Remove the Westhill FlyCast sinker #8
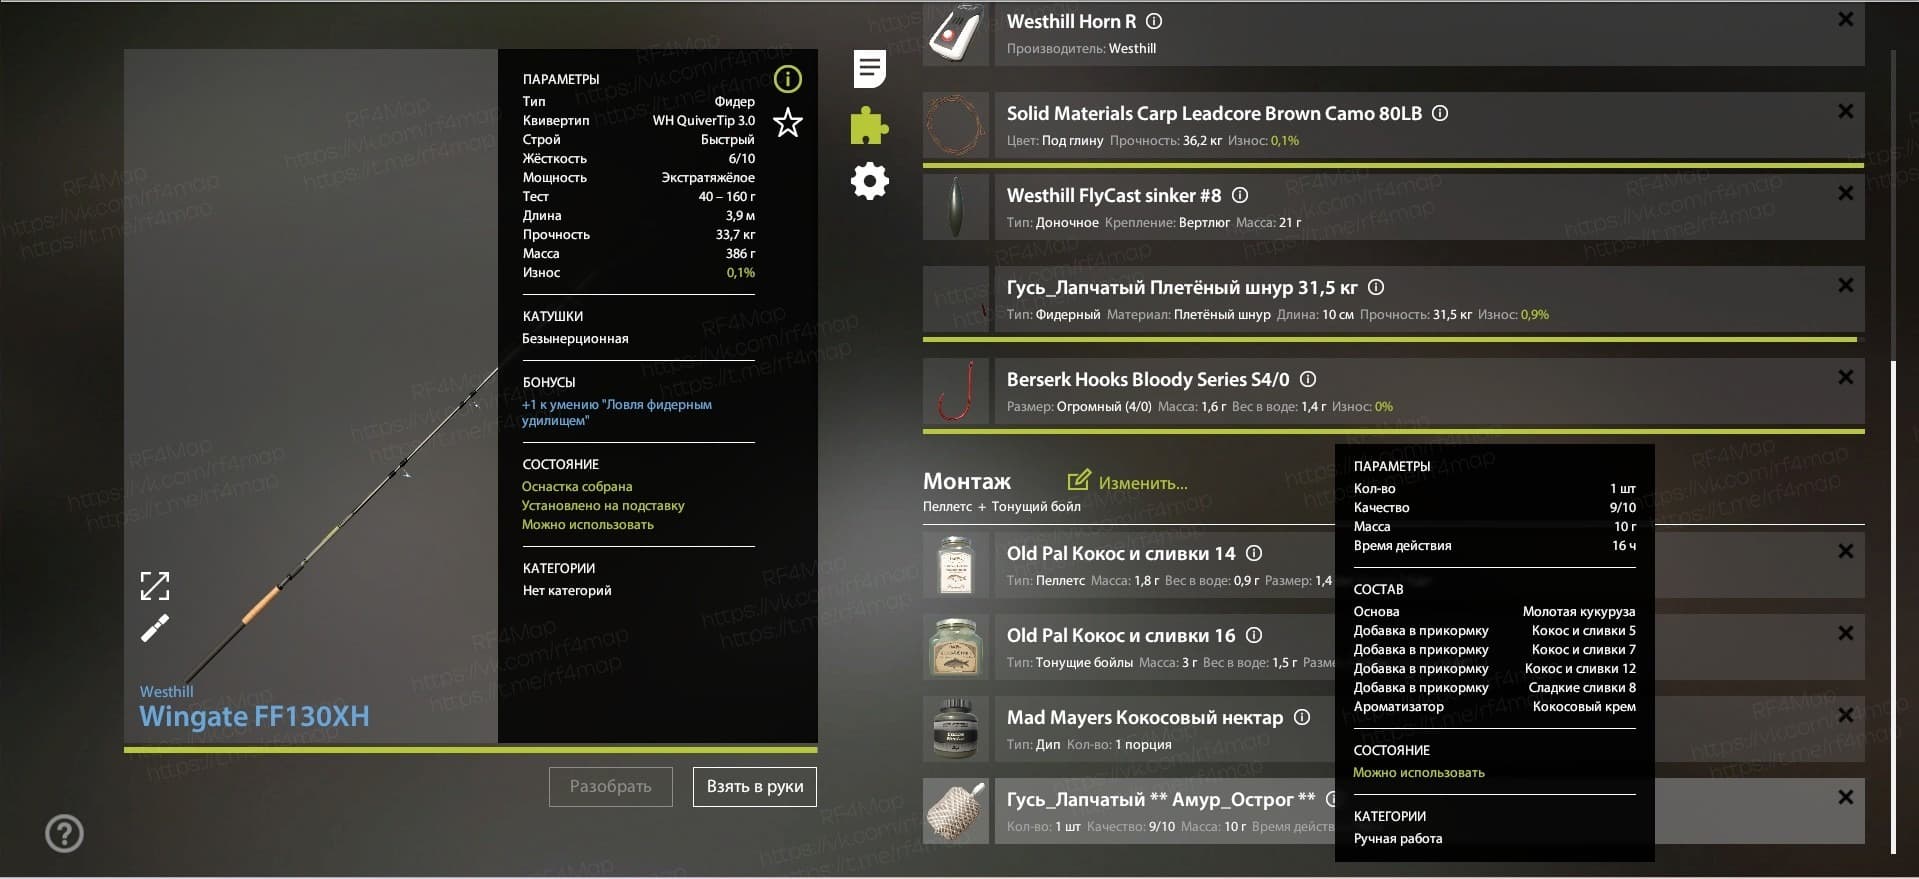The height and width of the screenshot is (879, 1919). (x=1846, y=193)
